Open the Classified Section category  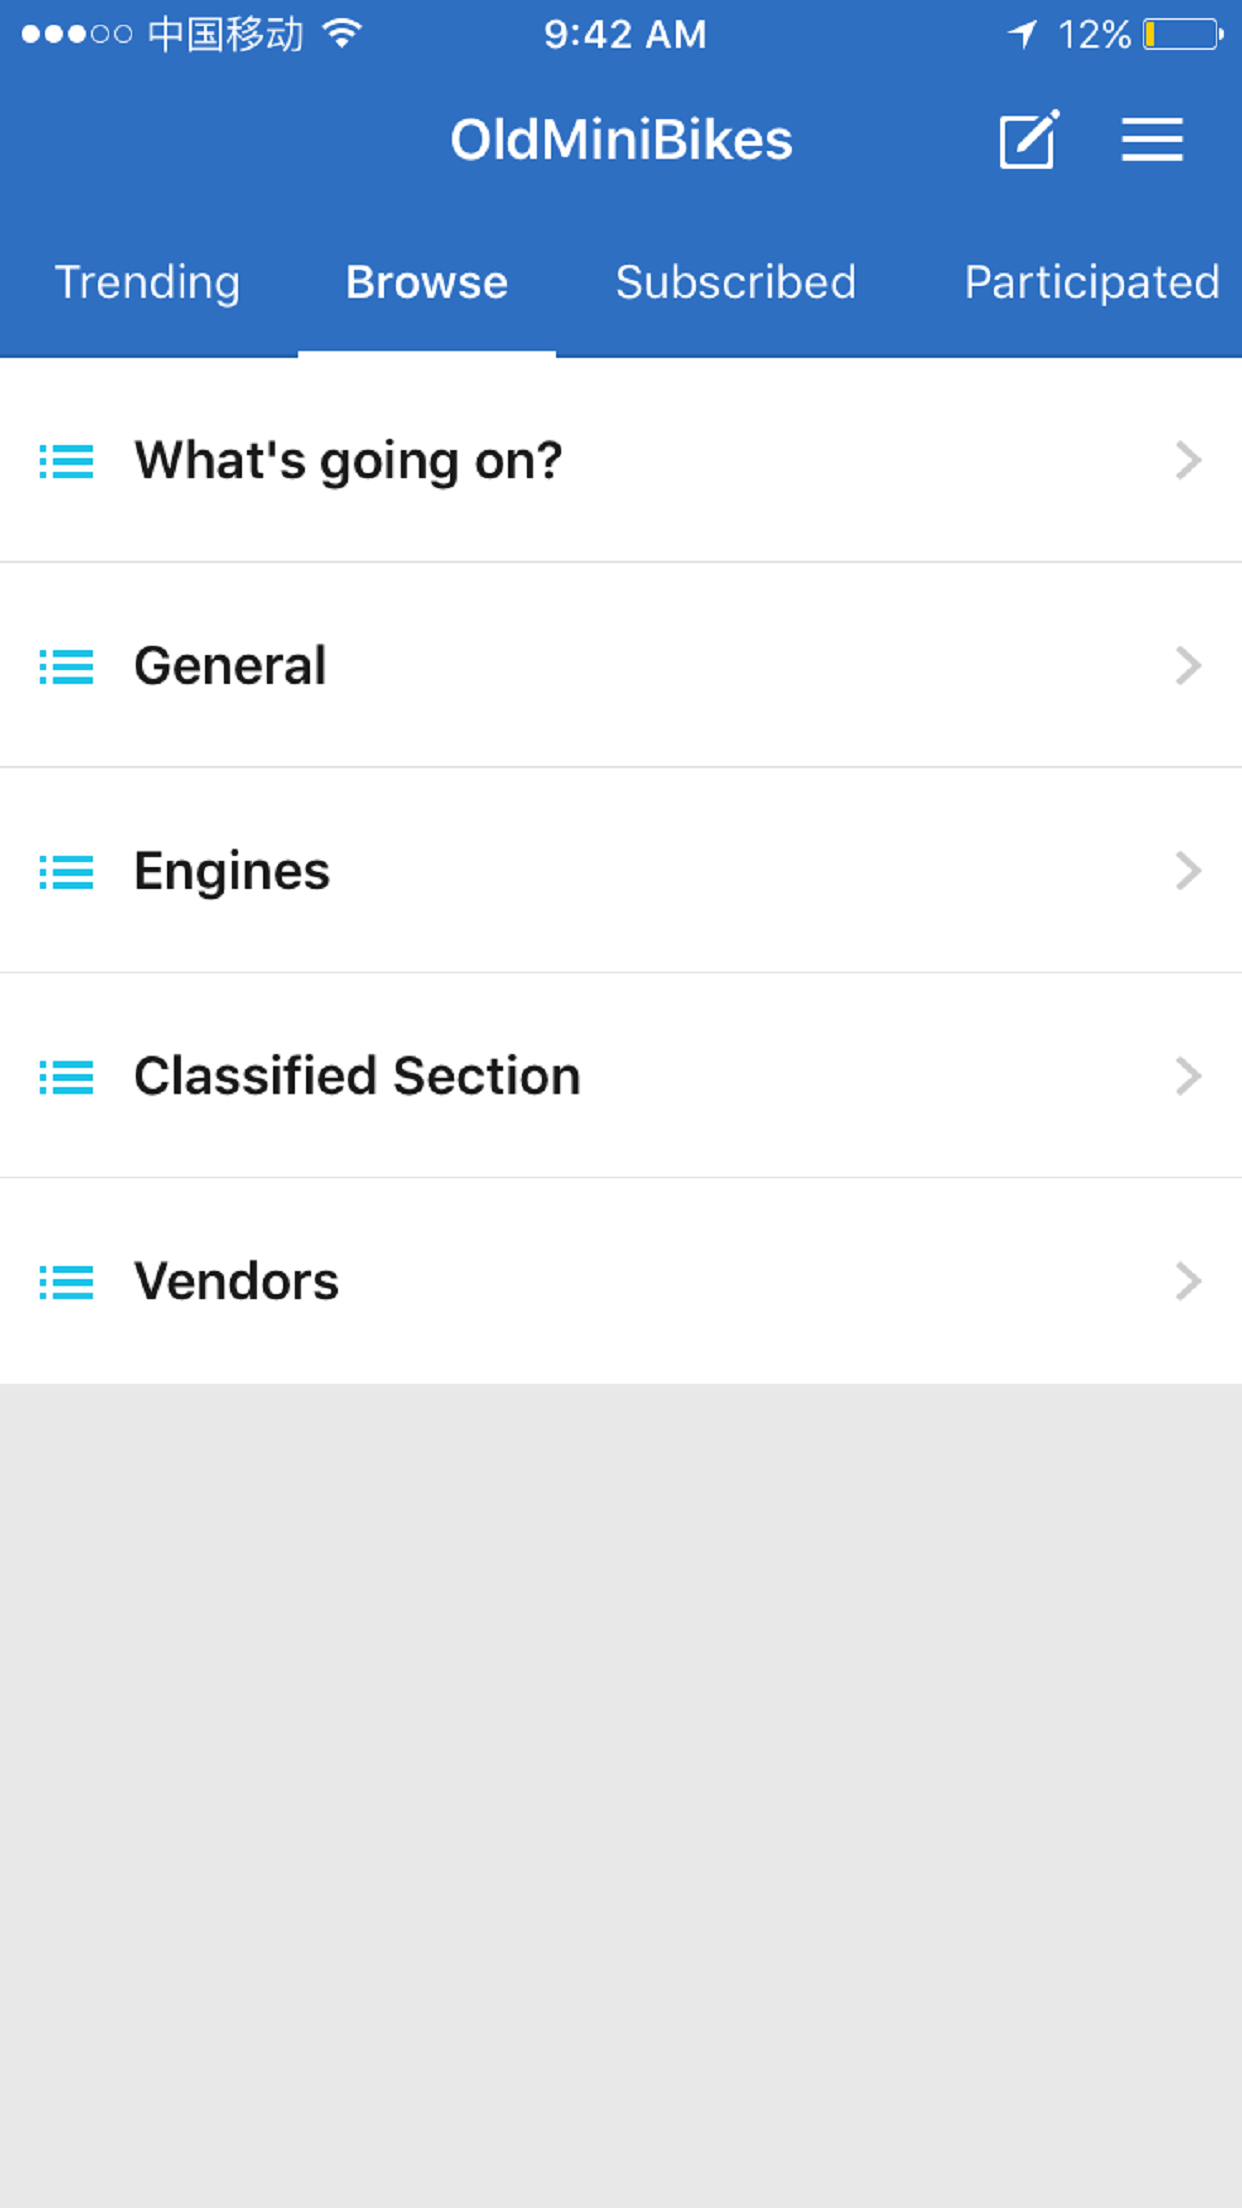[x=357, y=1076]
